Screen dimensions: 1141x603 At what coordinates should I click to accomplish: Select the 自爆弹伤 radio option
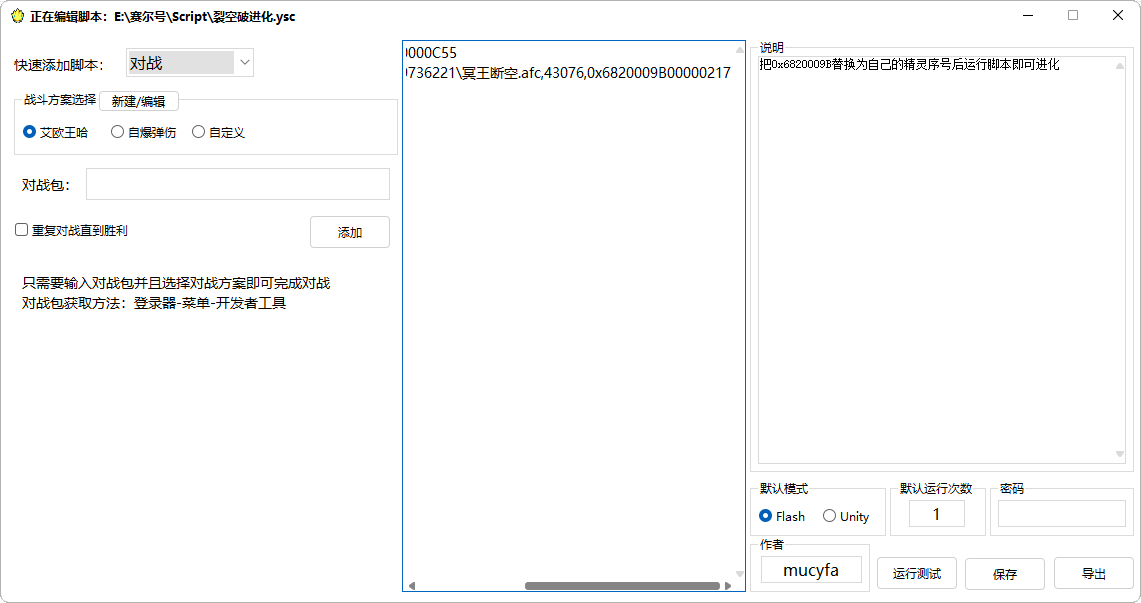tap(143, 132)
